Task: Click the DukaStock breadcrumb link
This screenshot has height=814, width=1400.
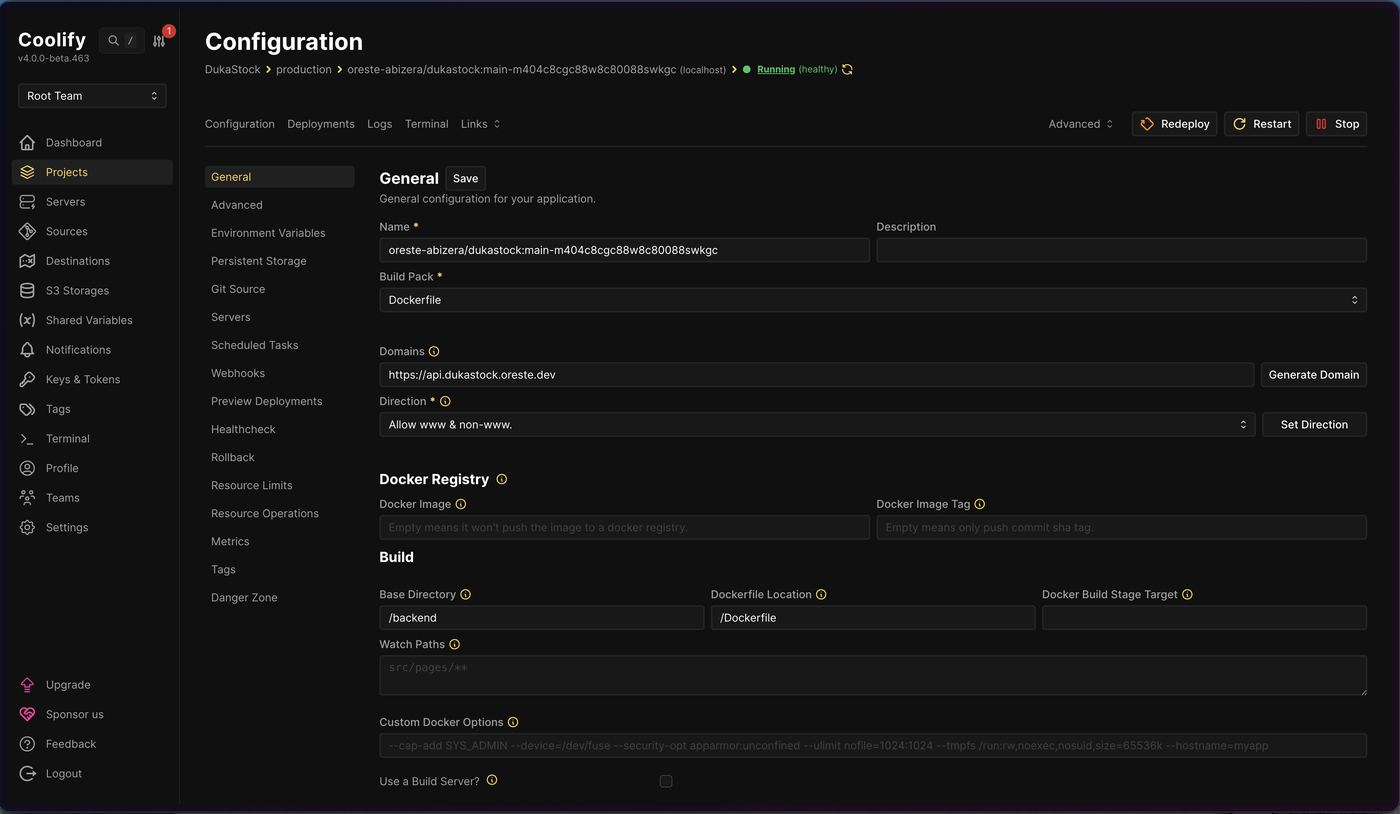Action: (232, 69)
